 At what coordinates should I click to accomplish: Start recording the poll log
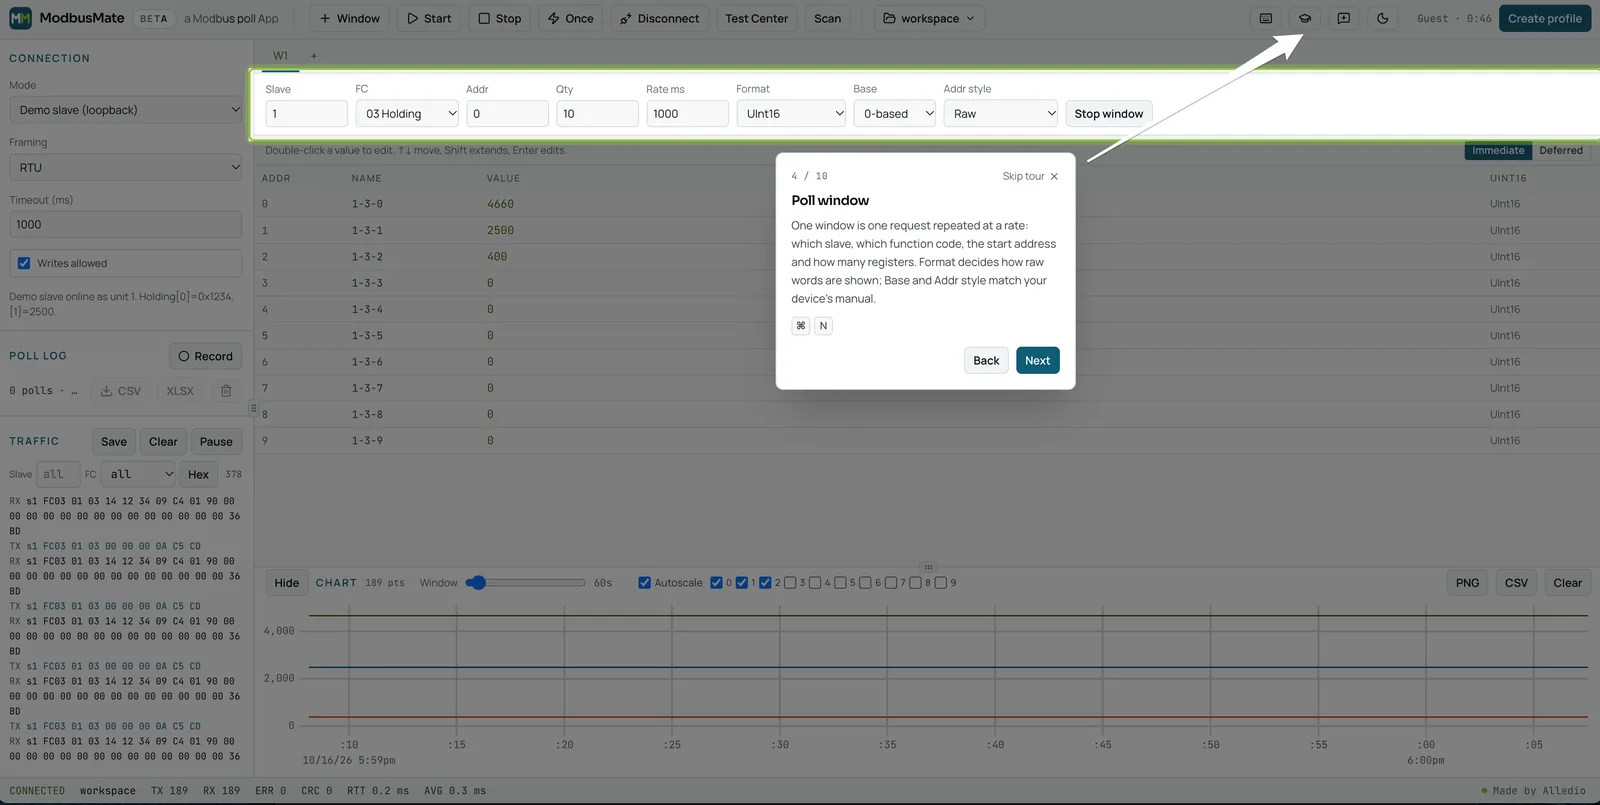pyautogui.click(x=205, y=356)
